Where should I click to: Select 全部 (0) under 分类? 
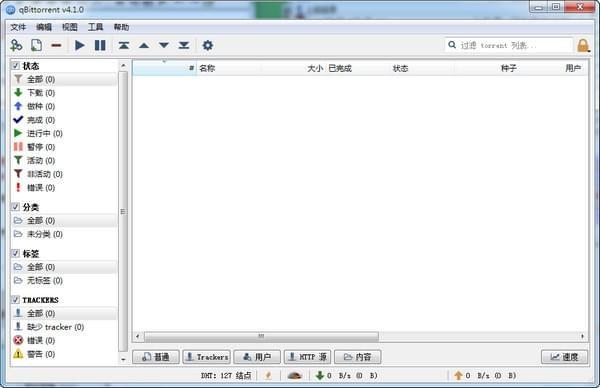[x=64, y=220]
